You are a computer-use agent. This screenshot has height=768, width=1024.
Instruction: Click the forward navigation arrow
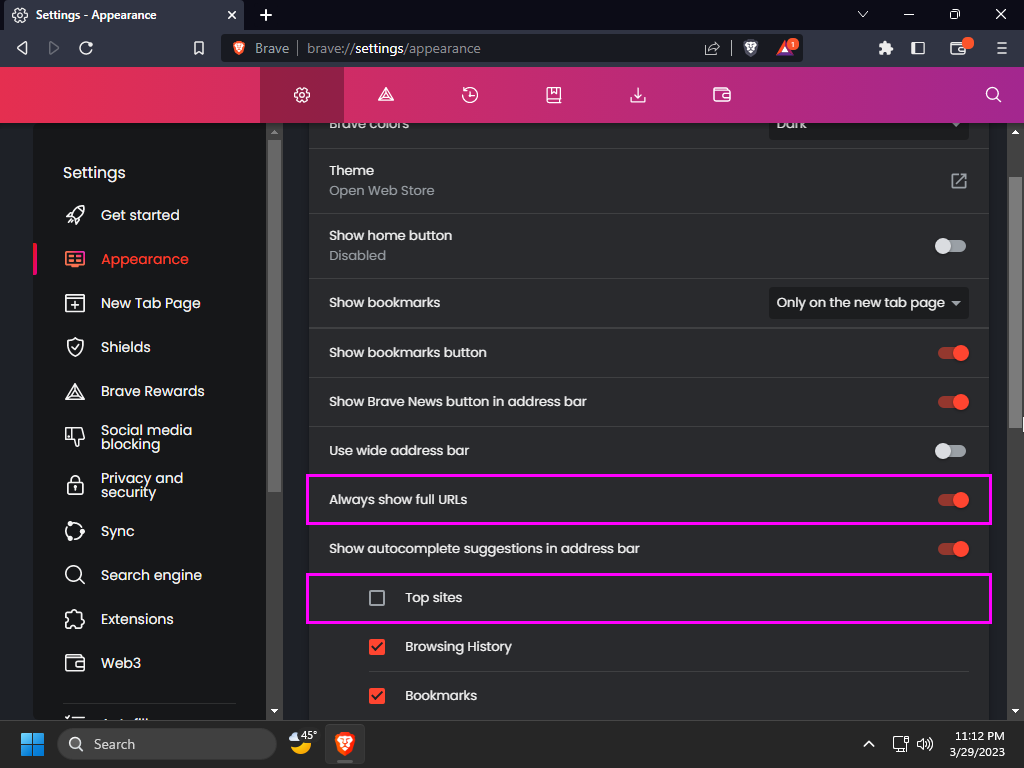tap(54, 48)
